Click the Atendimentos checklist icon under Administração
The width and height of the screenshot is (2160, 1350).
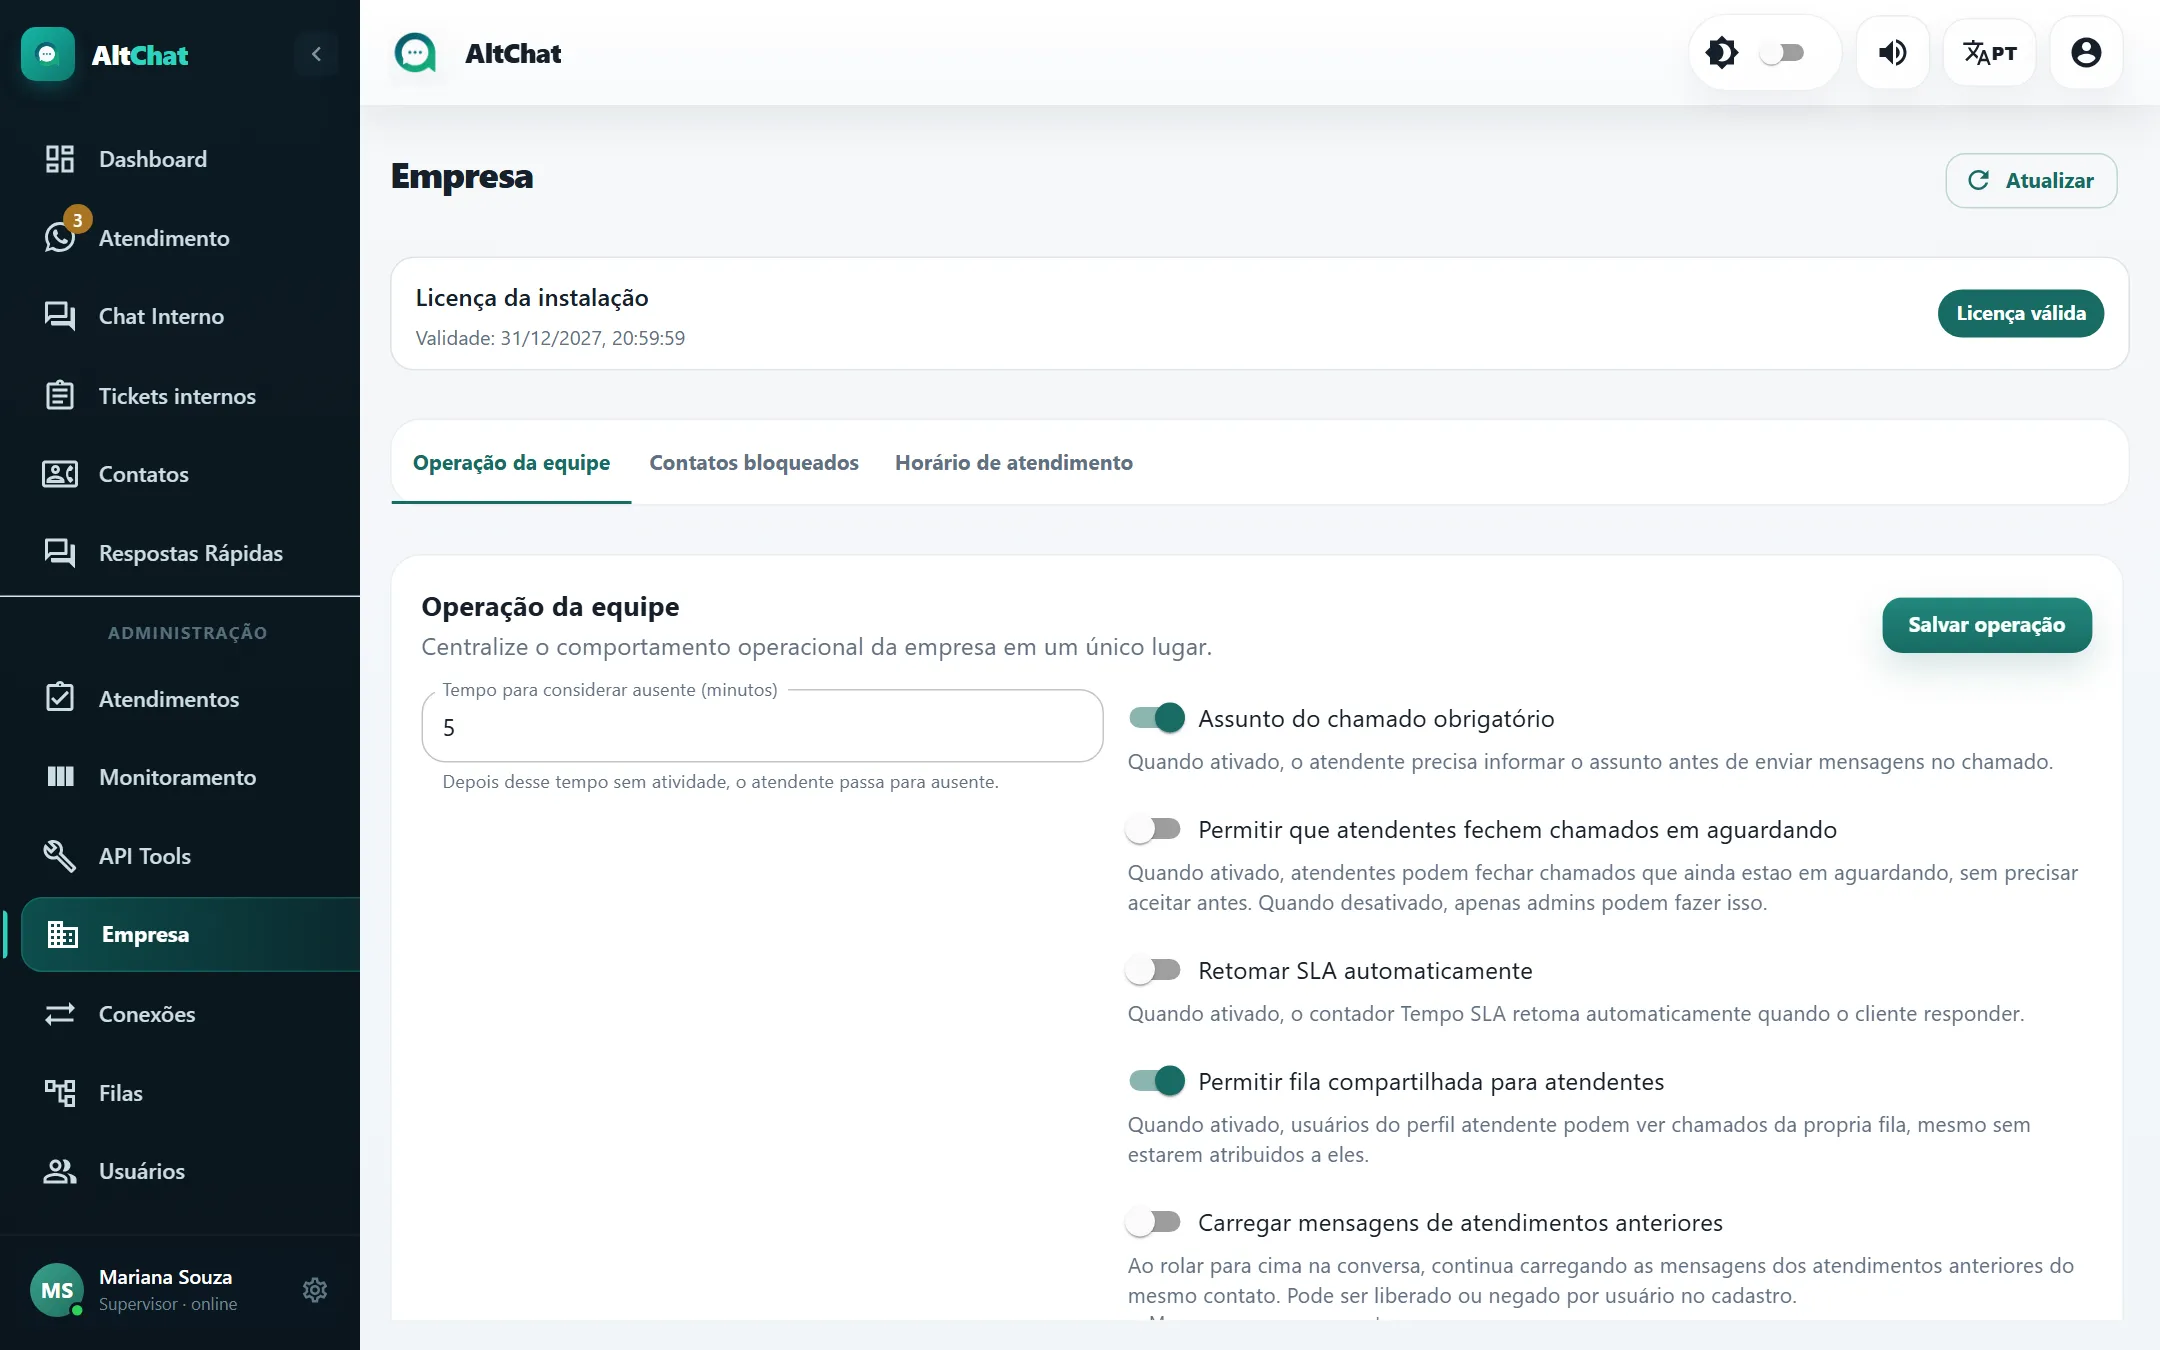[60, 698]
